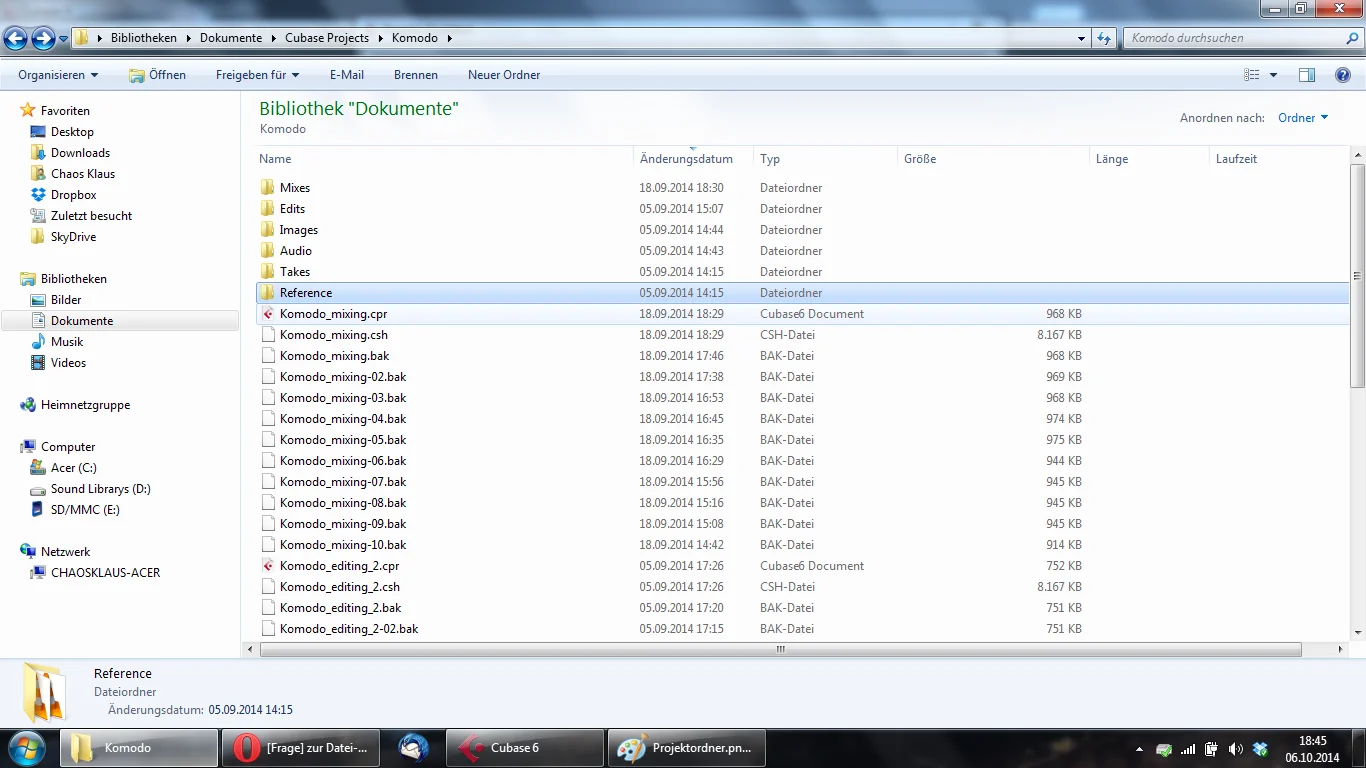Click Brennen in the toolbar
Screen dimensions: 1366x768
click(415, 75)
